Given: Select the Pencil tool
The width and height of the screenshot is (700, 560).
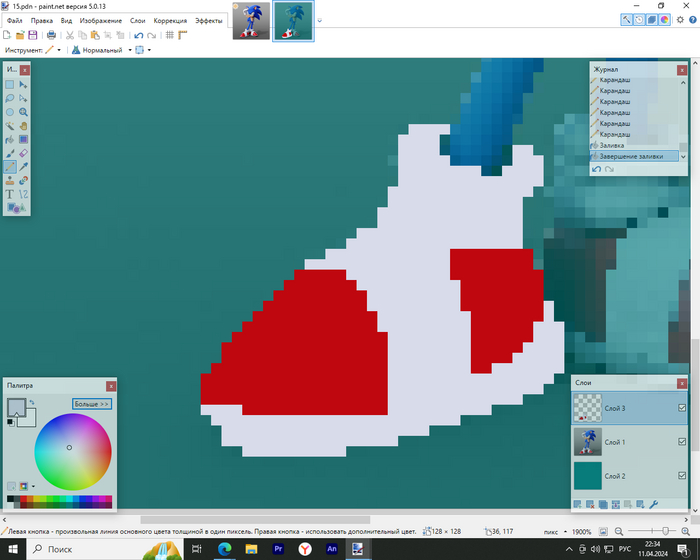Looking at the screenshot, I should [x=10, y=167].
